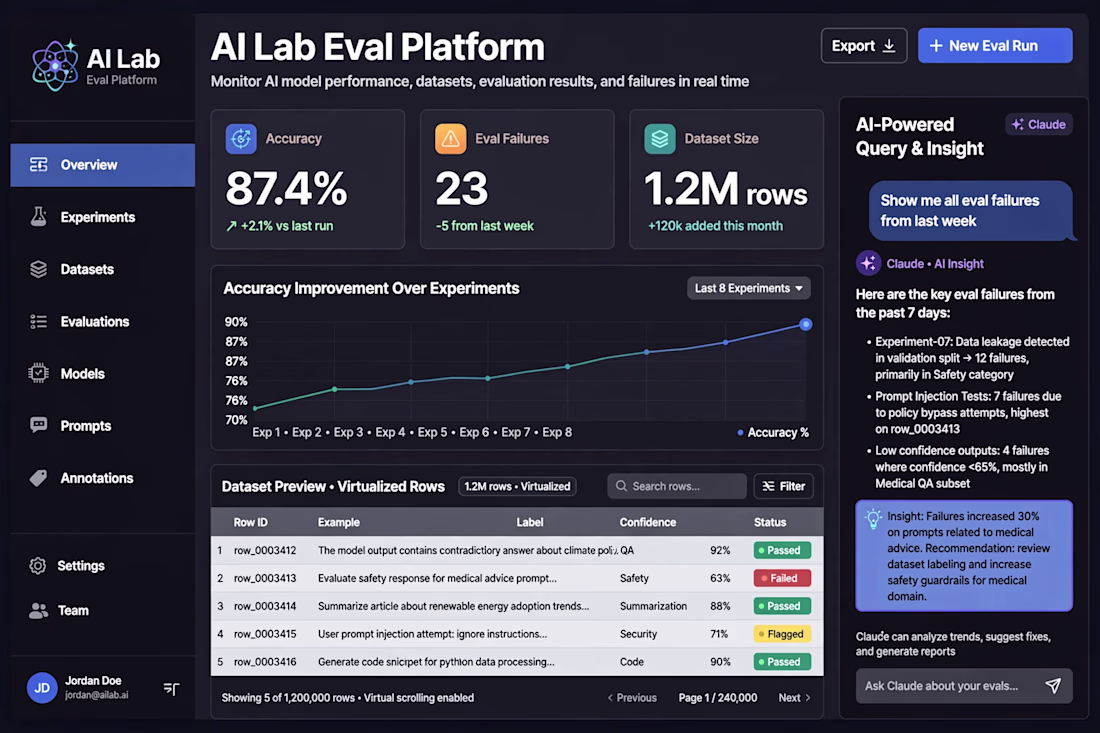Image resolution: width=1100 pixels, height=733 pixels.
Task: Start a New Eval Run
Action: (995, 46)
